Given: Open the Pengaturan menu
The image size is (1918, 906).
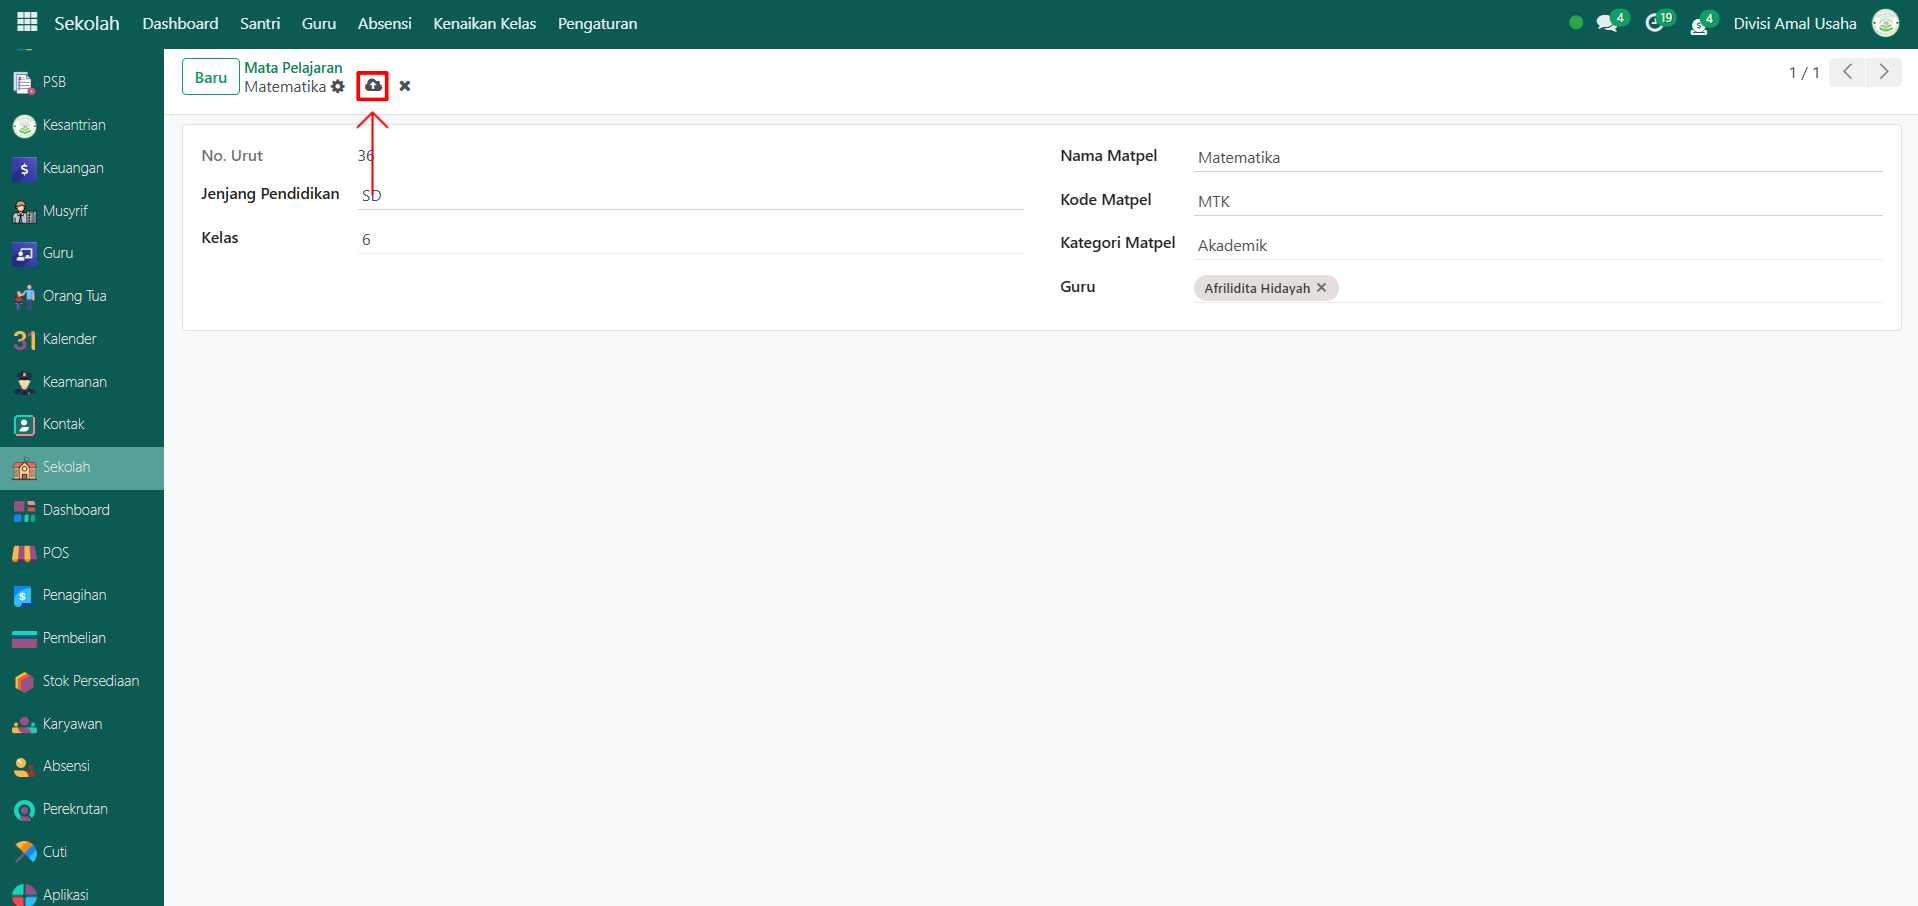Looking at the screenshot, I should (597, 23).
